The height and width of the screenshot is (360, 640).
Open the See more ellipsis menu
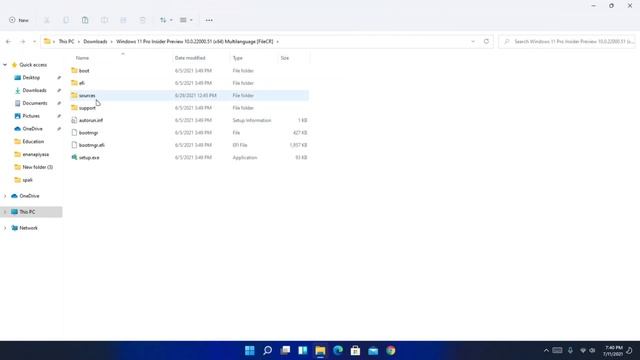209,20
